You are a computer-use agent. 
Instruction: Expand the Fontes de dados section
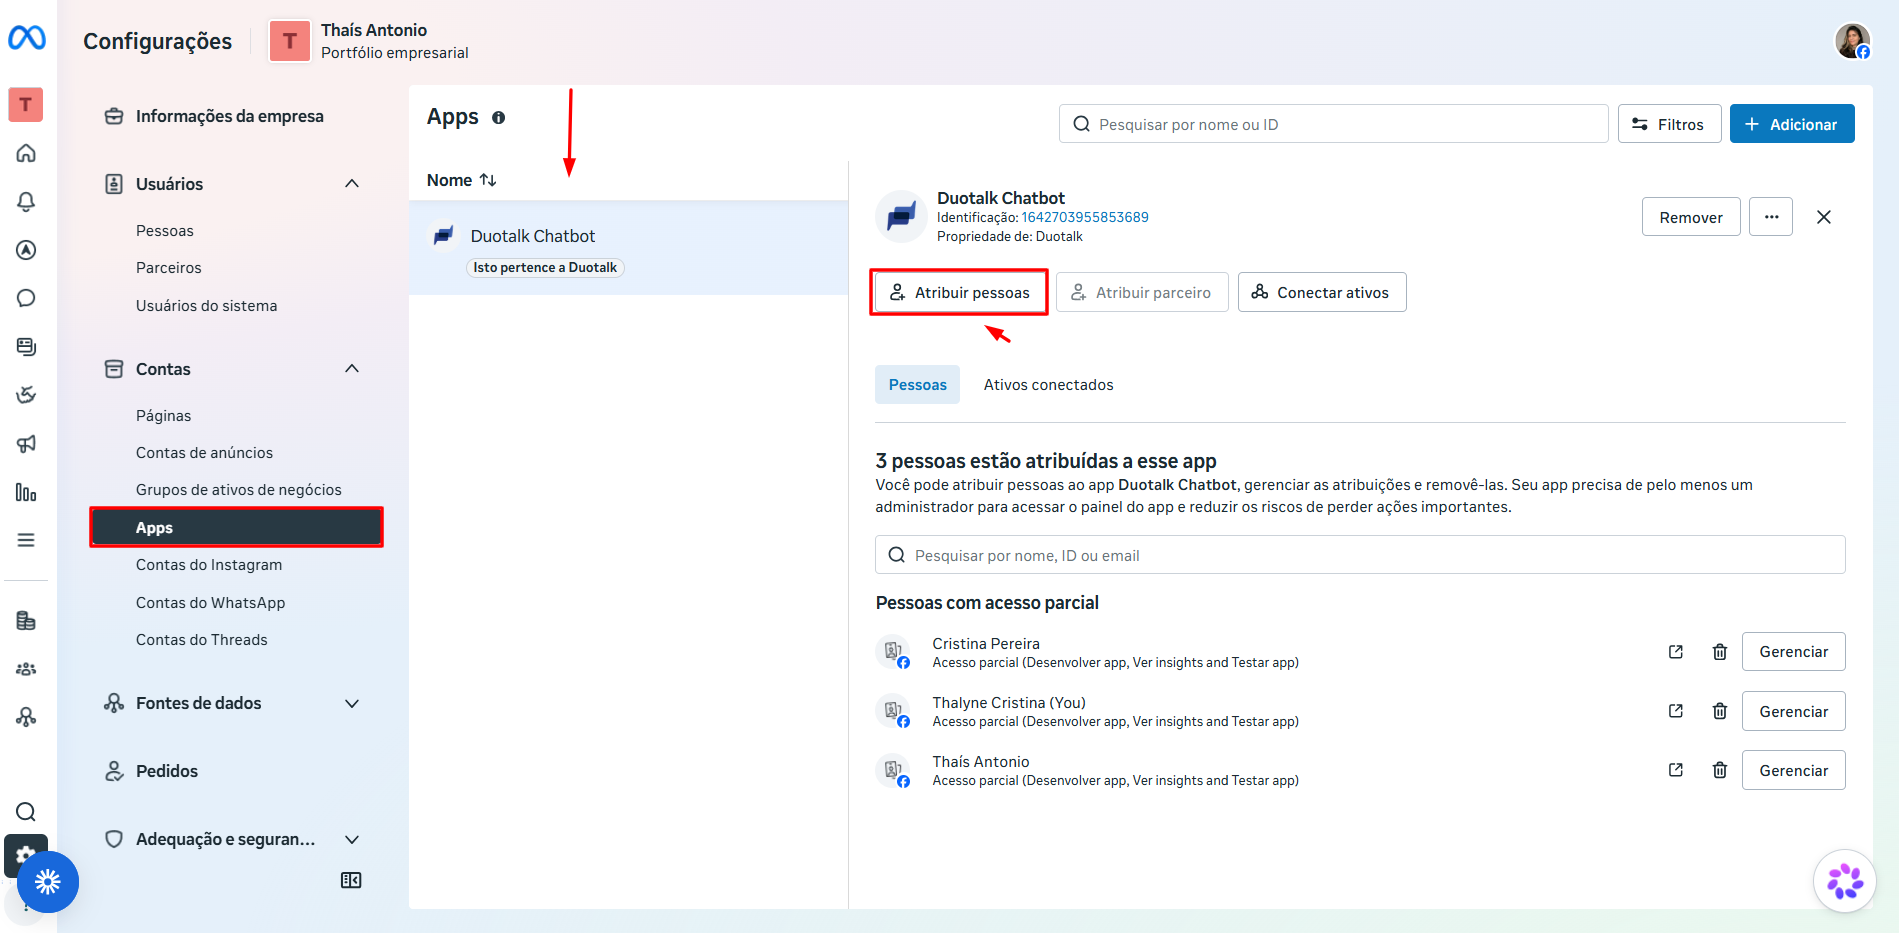click(x=352, y=703)
